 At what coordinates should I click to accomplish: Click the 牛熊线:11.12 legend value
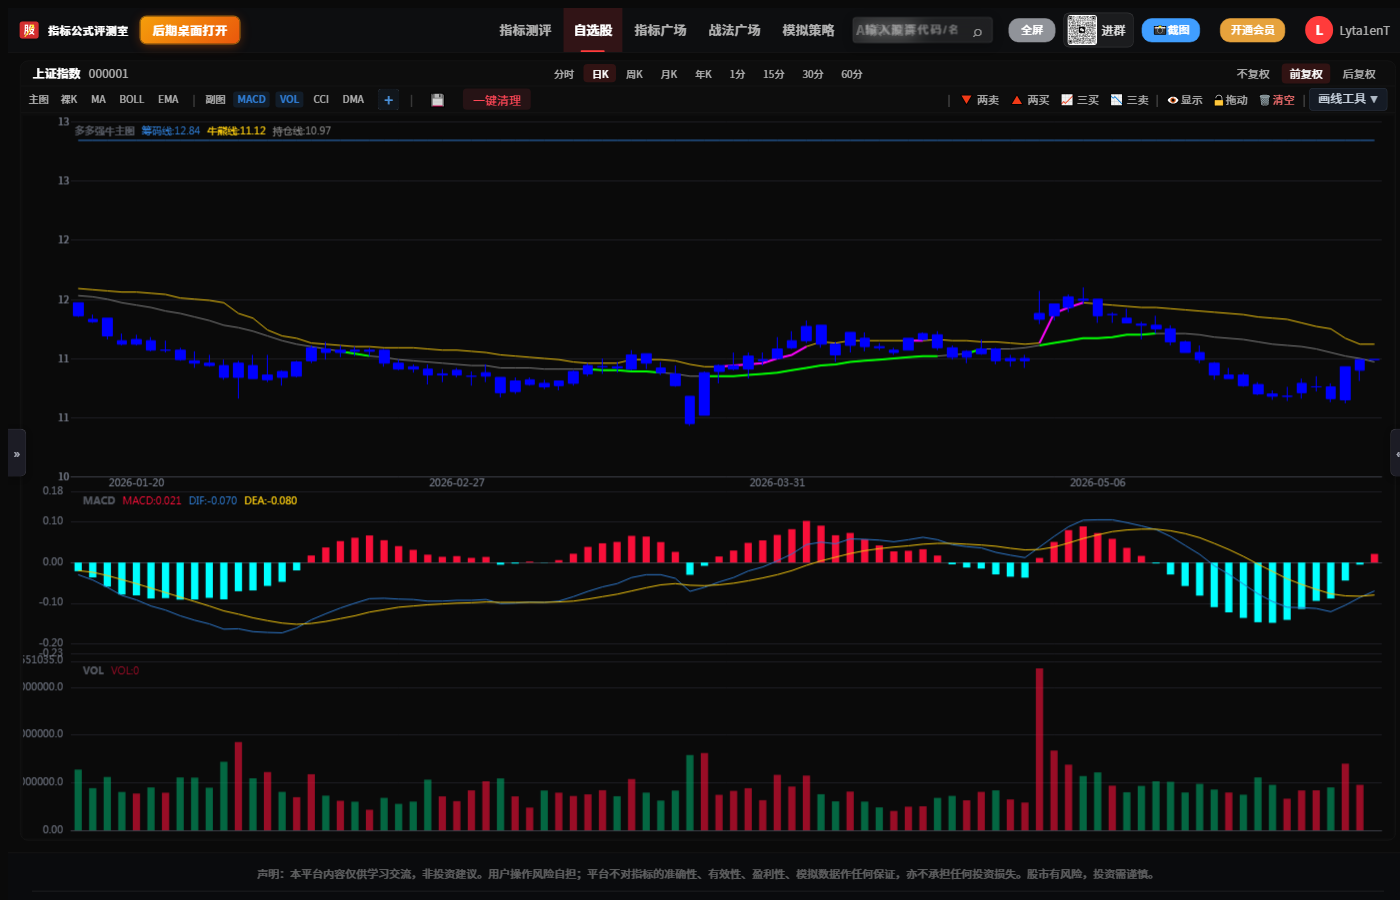click(x=236, y=131)
